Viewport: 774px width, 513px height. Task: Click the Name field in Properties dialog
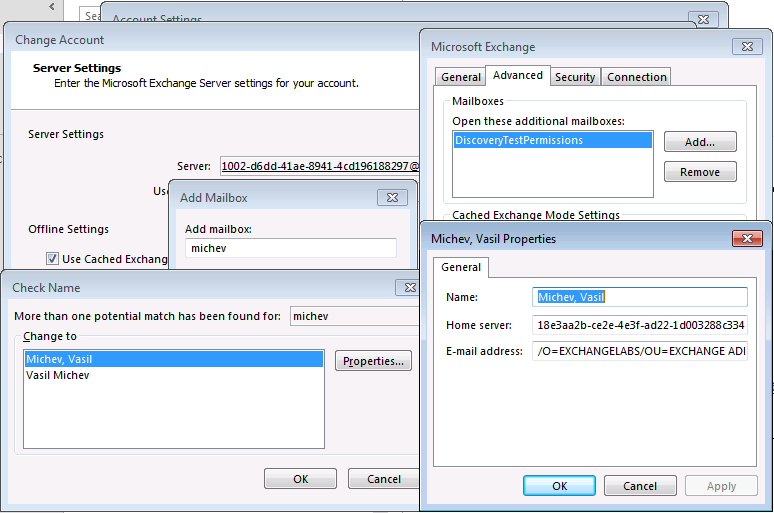click(640, 297)
